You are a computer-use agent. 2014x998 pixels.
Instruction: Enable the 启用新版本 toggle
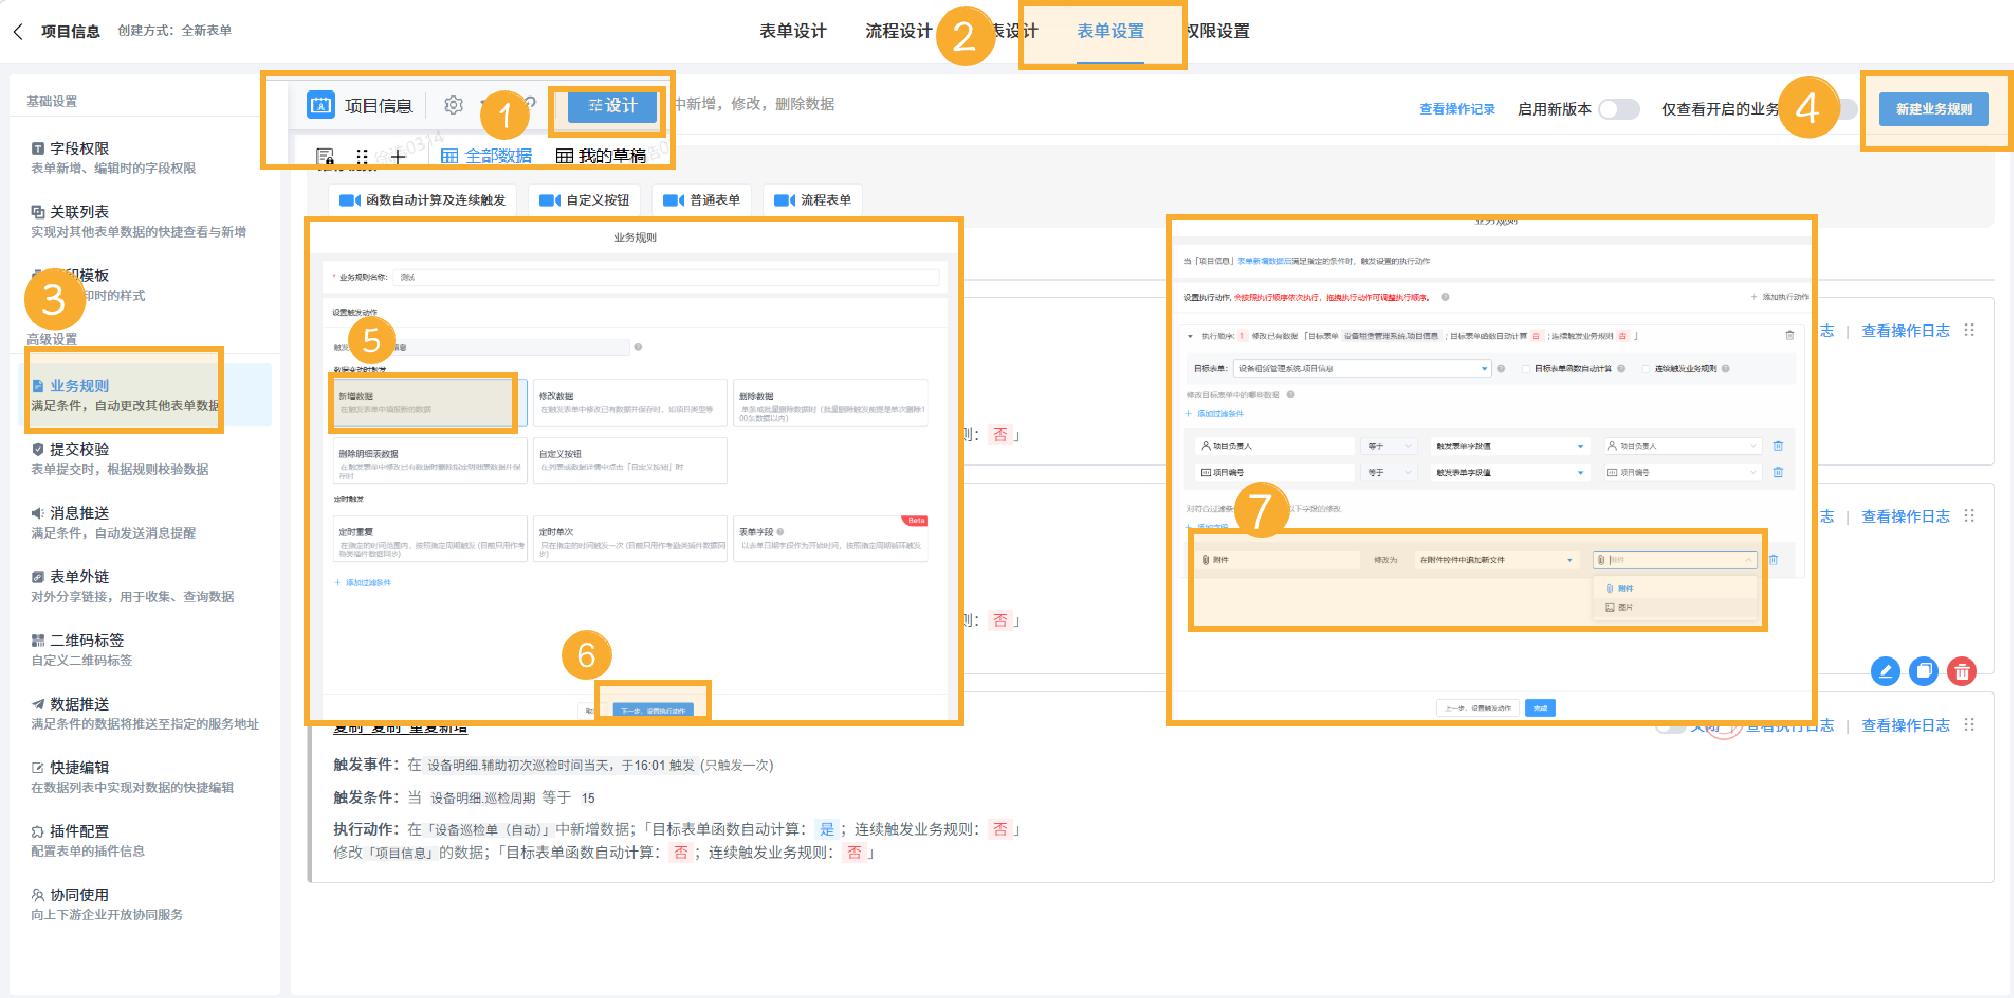tap(1620, 110)
